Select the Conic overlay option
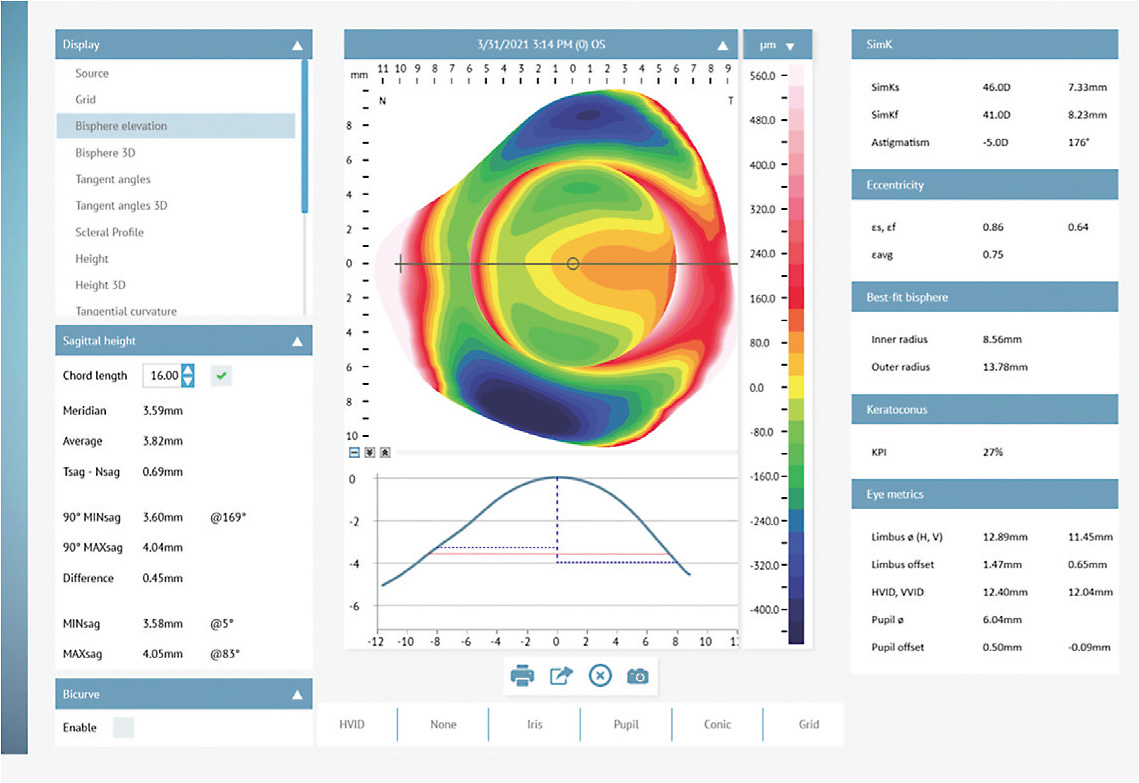This screenshot has height=783, width=1139. tap(717, 724)
